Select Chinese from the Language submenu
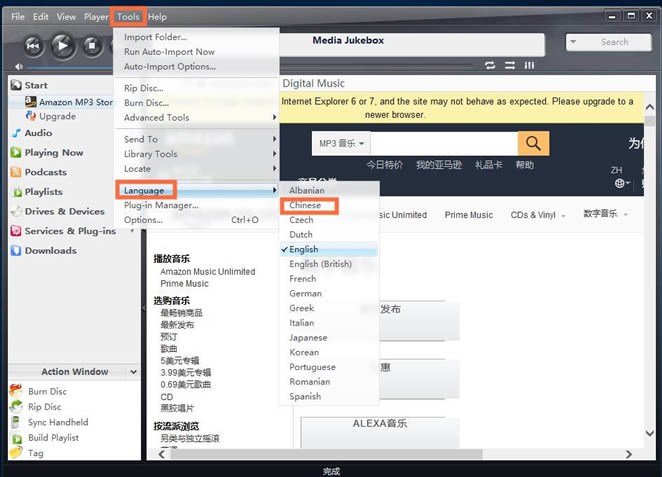The width and height of the screenshot is (662, 477). [306, 205]
